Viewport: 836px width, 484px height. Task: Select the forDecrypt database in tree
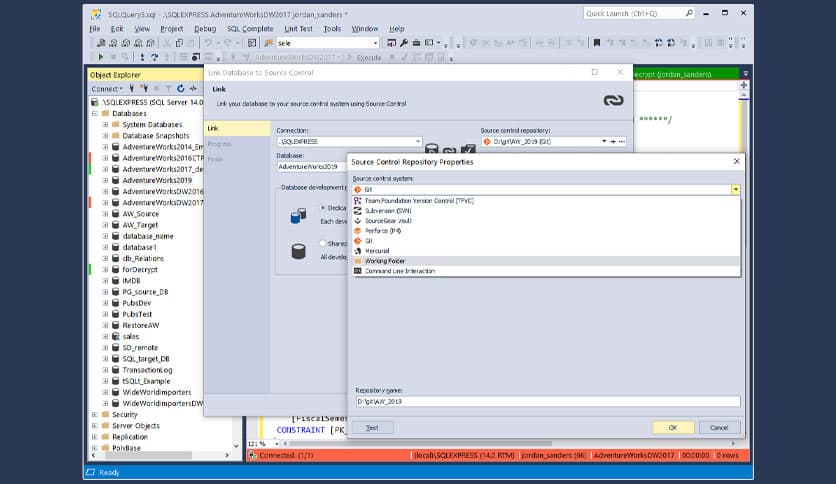tap(140, 270)
